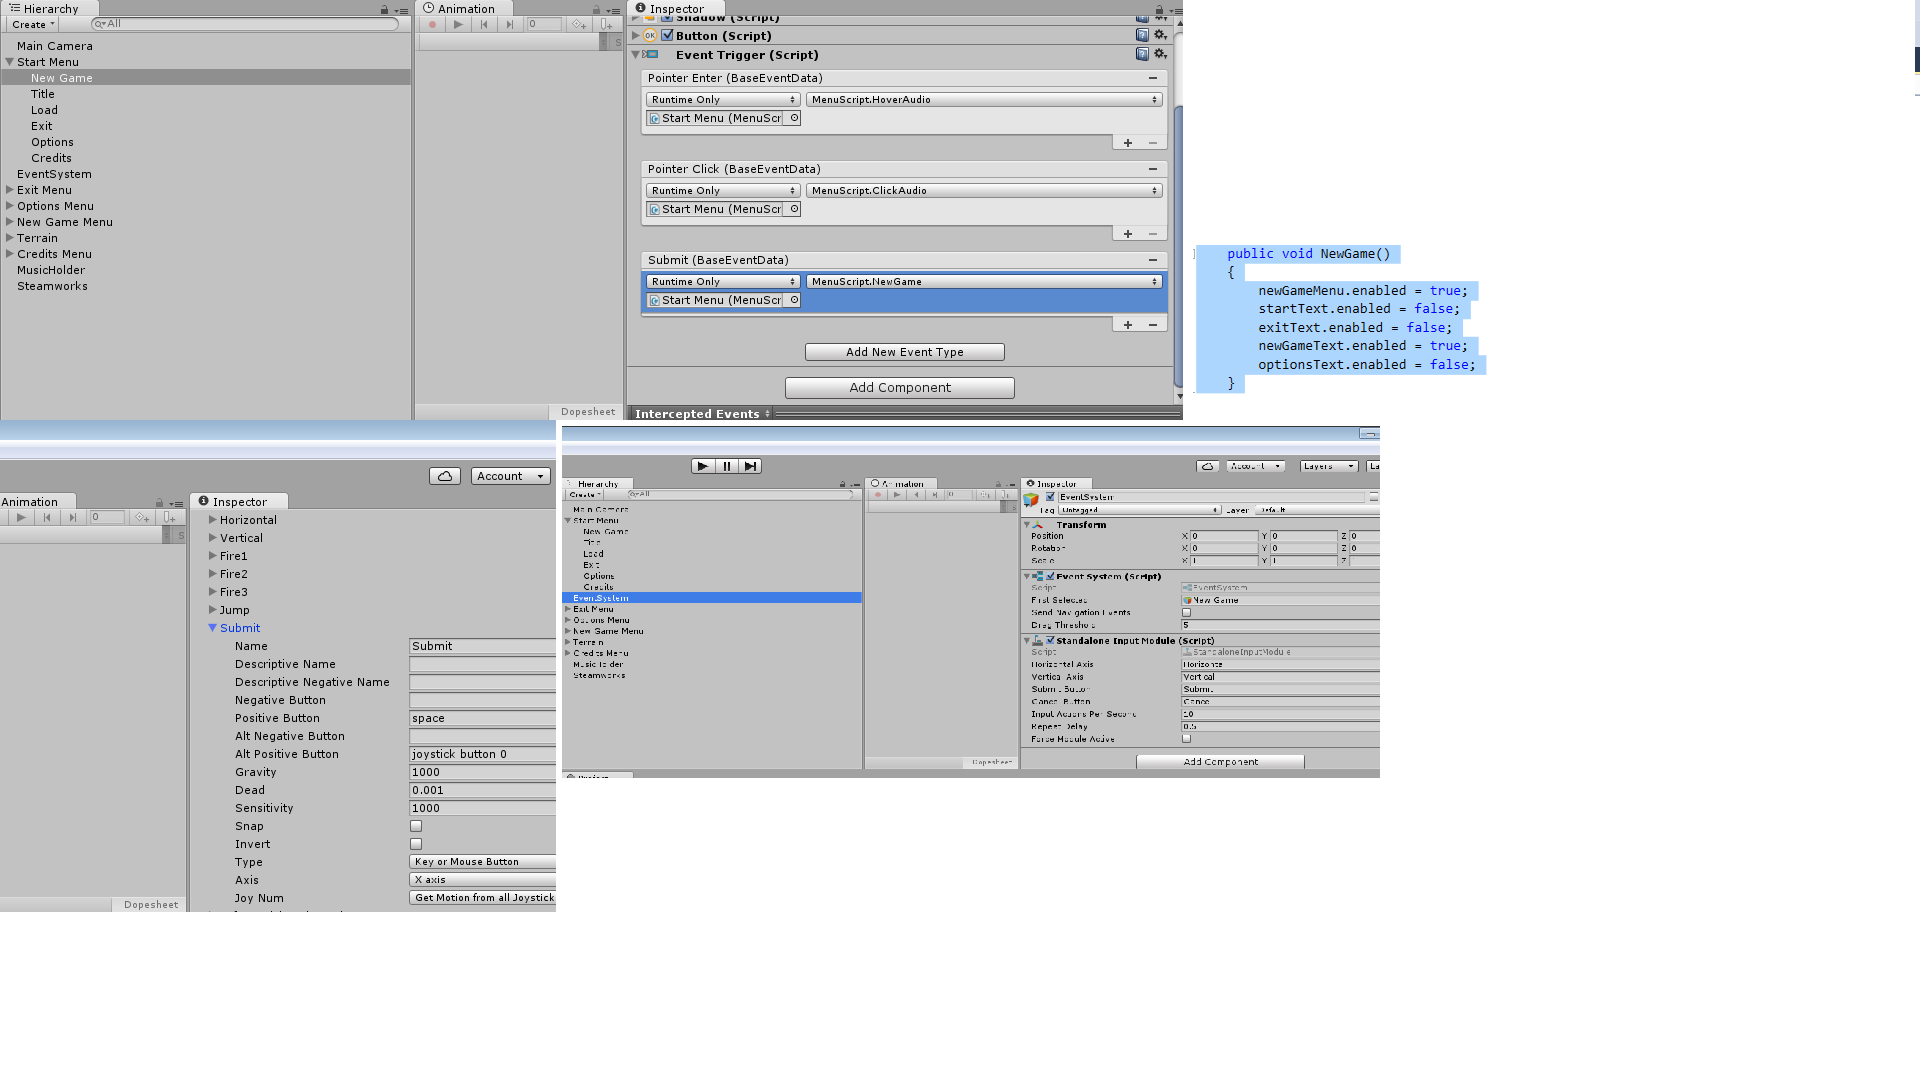Click Add New Event Type button

tap(905, 352)
